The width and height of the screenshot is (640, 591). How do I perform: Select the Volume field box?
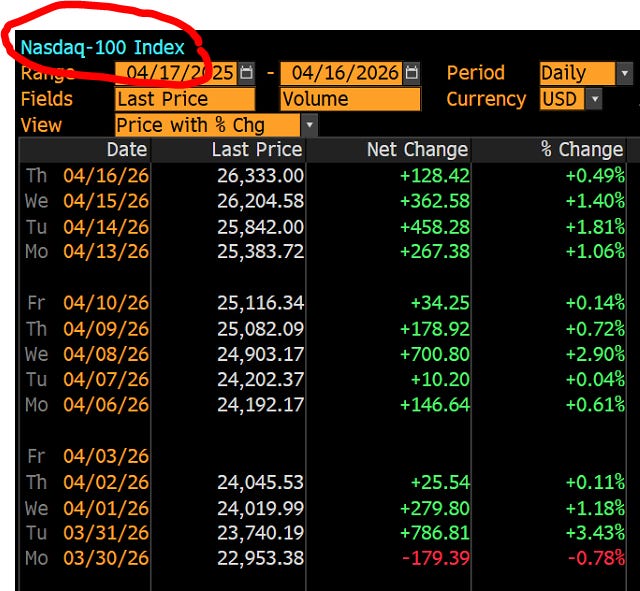click(x=350, y=99)
